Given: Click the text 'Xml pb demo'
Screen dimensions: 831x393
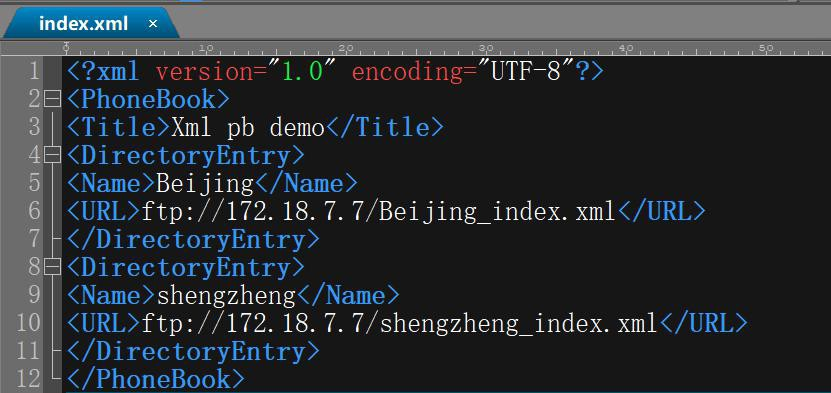Looking at the screenshot, I should [247, 127].
